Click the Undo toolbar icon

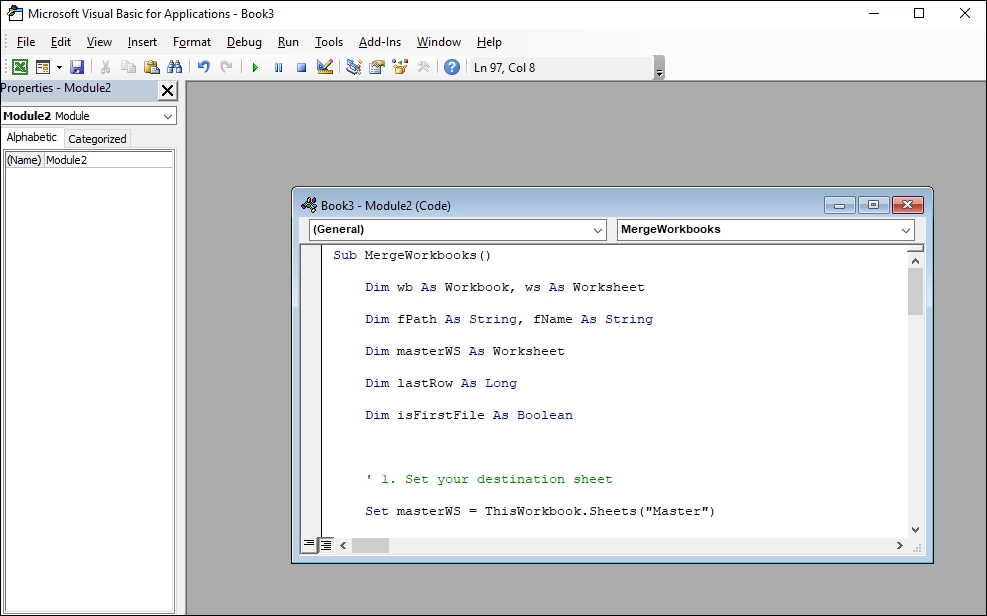(x=202, y=66)
